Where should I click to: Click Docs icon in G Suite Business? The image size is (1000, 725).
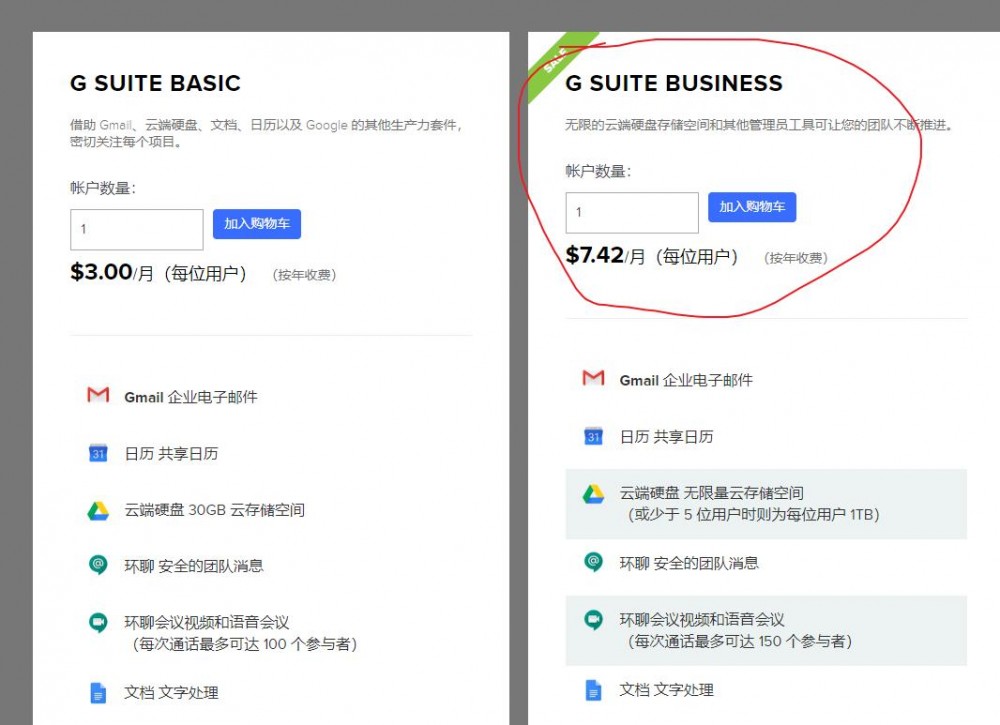click(x=594, y=690)
